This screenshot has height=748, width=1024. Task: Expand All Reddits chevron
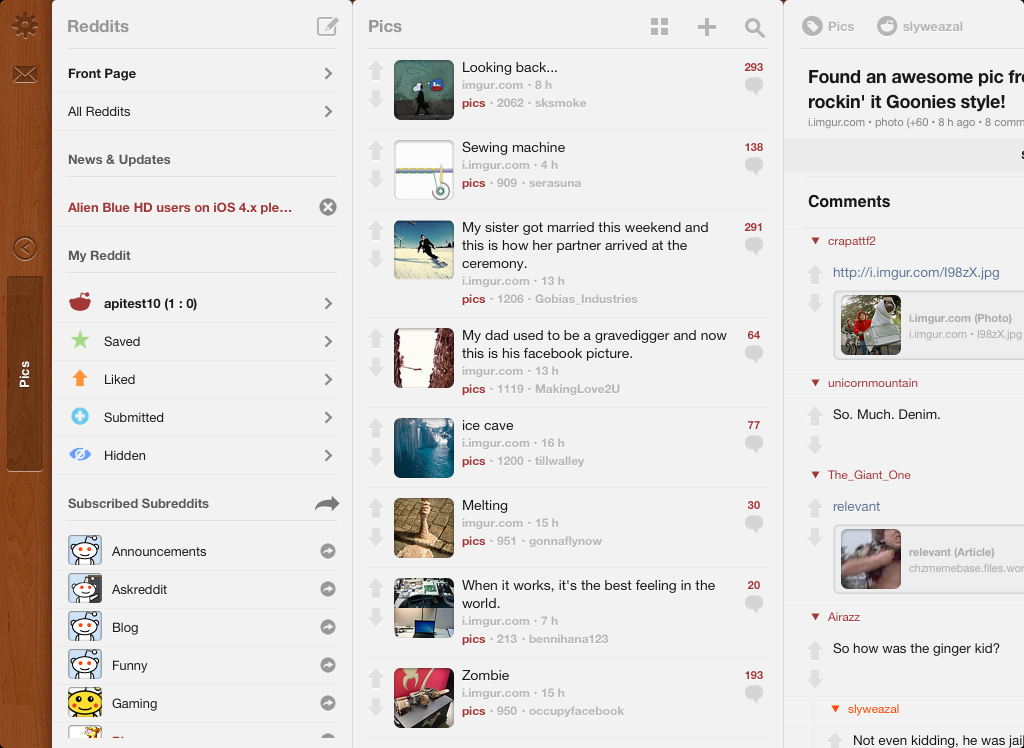pos(328,112)
